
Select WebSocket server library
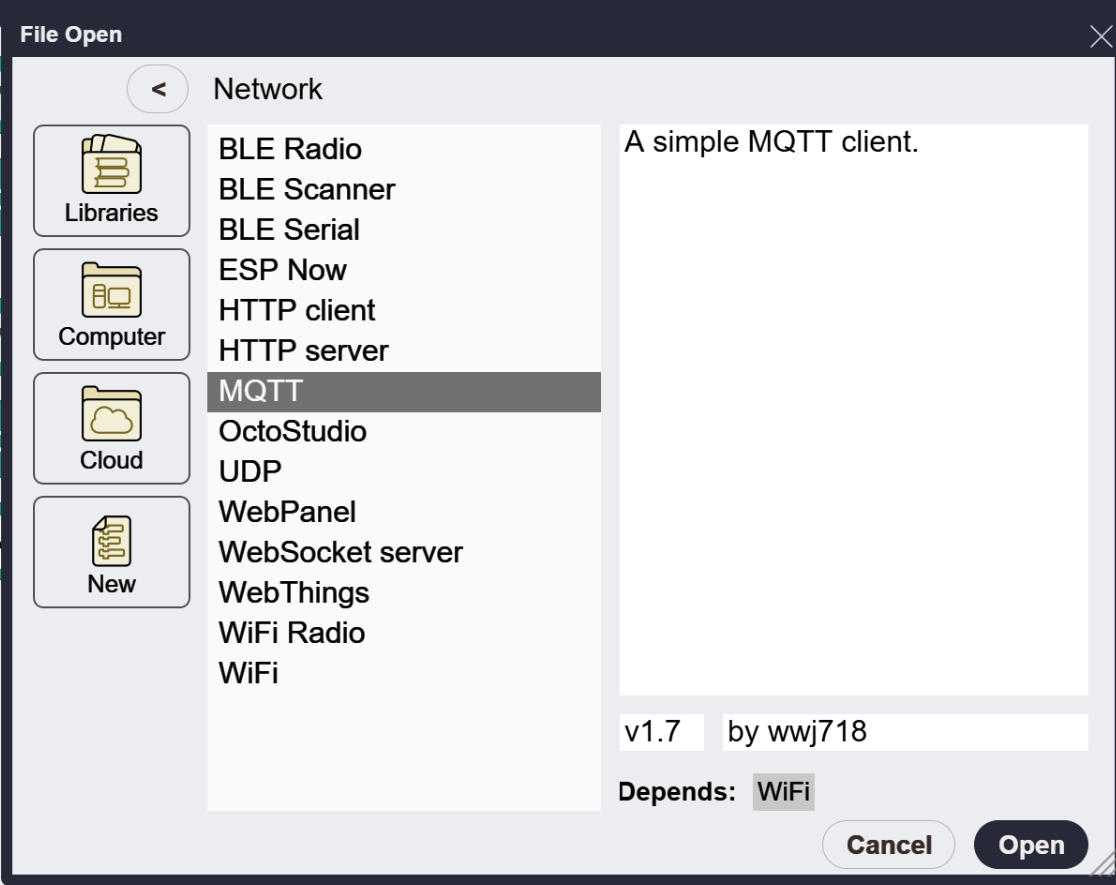(404, 553)
